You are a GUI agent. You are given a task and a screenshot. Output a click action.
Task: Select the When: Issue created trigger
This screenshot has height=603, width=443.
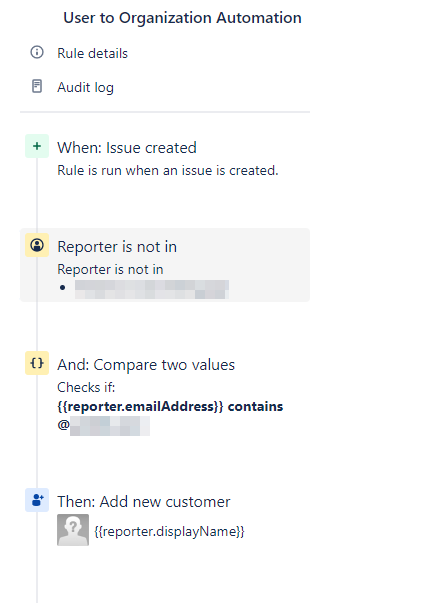[x=127, y=148]
